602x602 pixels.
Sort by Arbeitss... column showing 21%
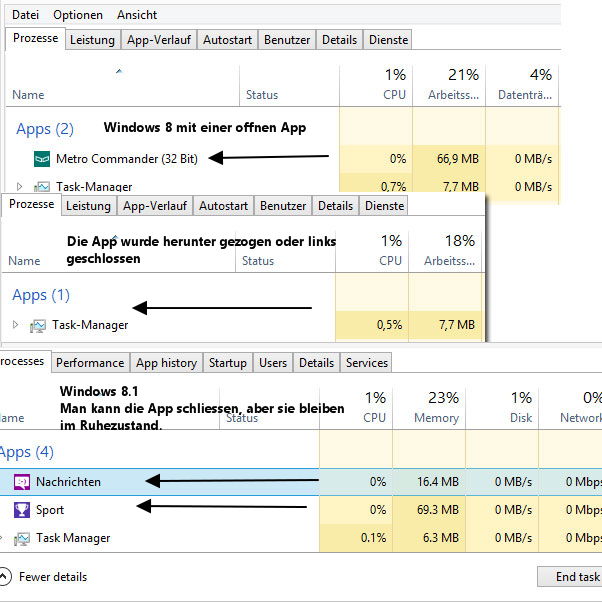click(449, 85)
